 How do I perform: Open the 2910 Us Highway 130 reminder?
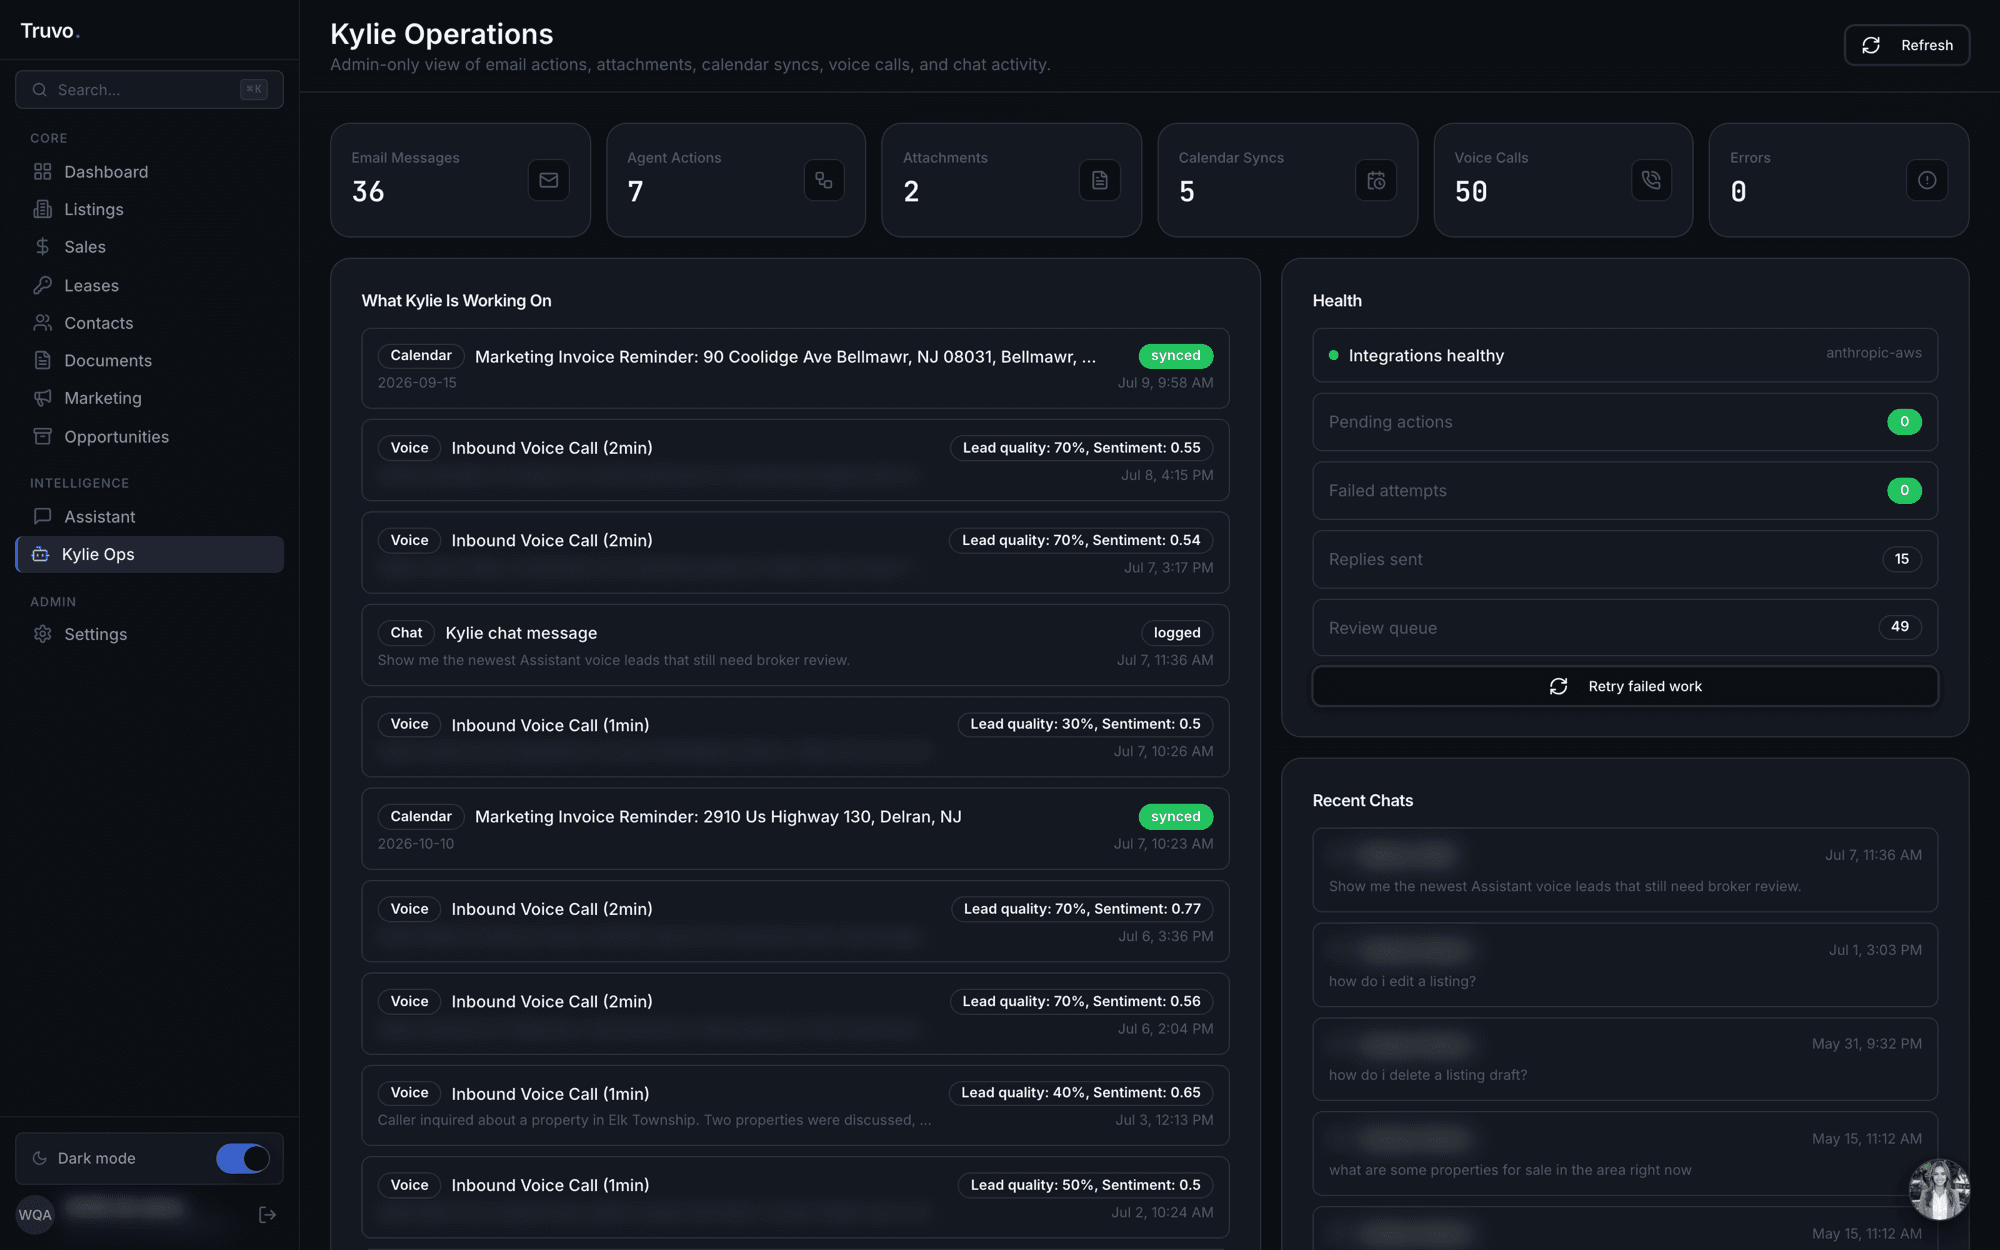(x=795, y=829)
